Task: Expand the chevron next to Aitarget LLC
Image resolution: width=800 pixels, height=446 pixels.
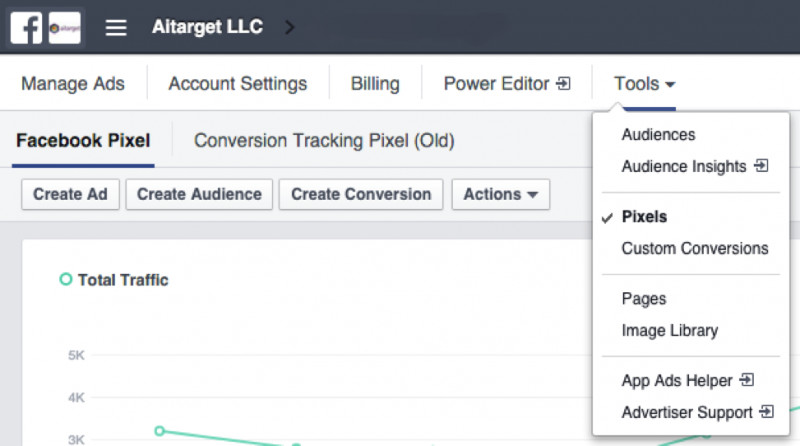Action: point(289,27)
